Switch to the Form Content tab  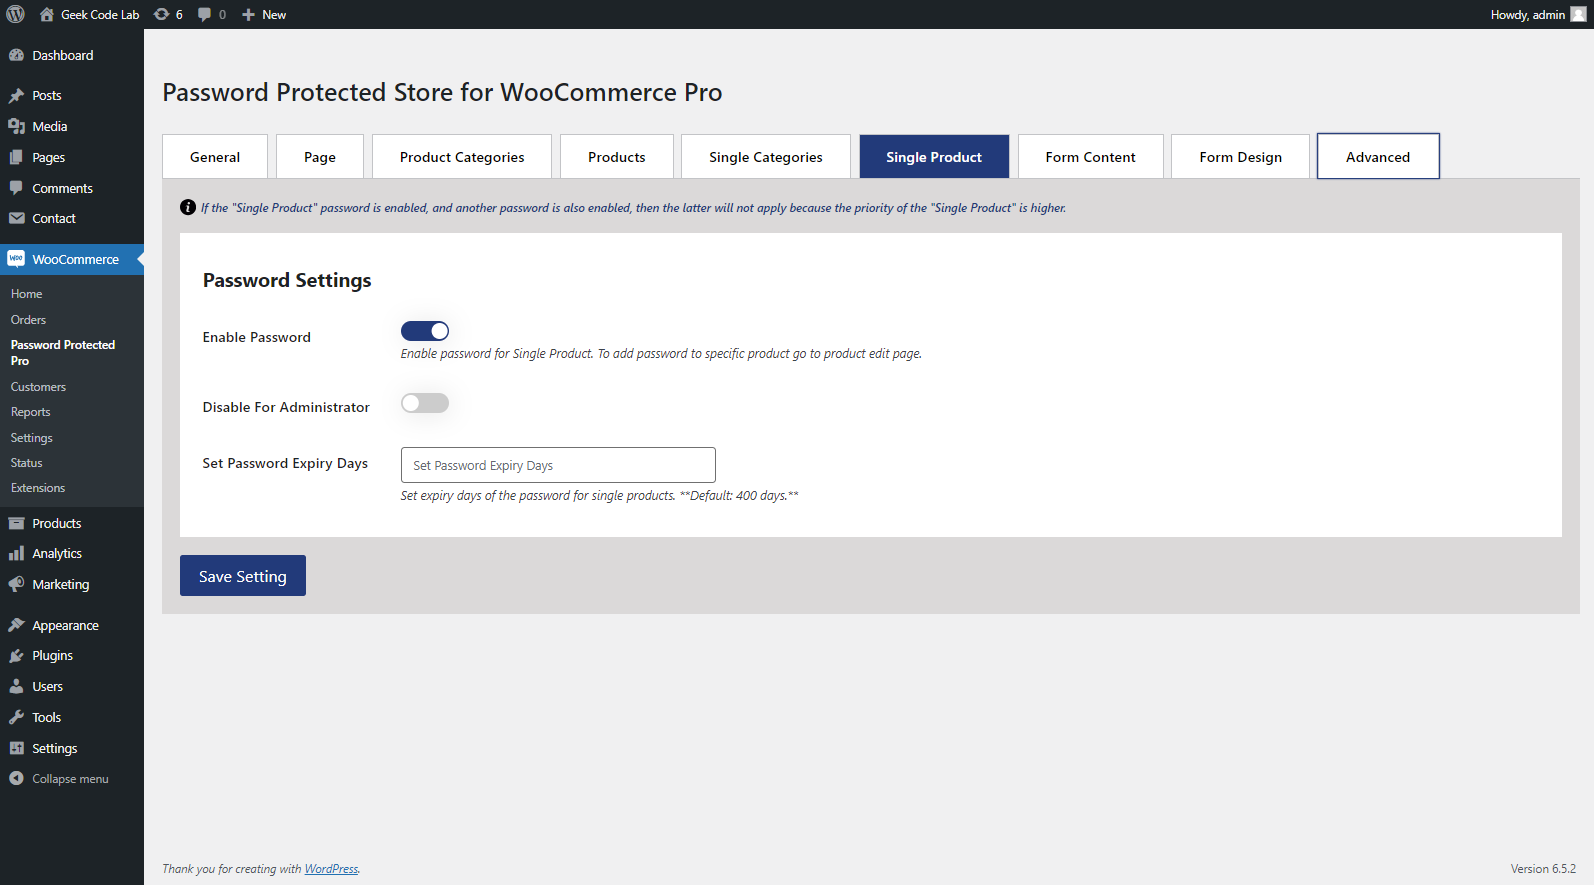click(1091, 157)
